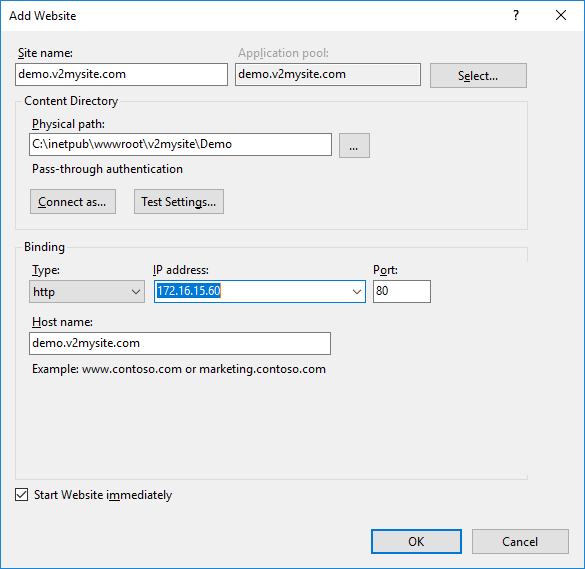This screenshot has height=569, width=585.
Task: Click the selected IP address text 172.16.15.60
Action: pos(189,291)
